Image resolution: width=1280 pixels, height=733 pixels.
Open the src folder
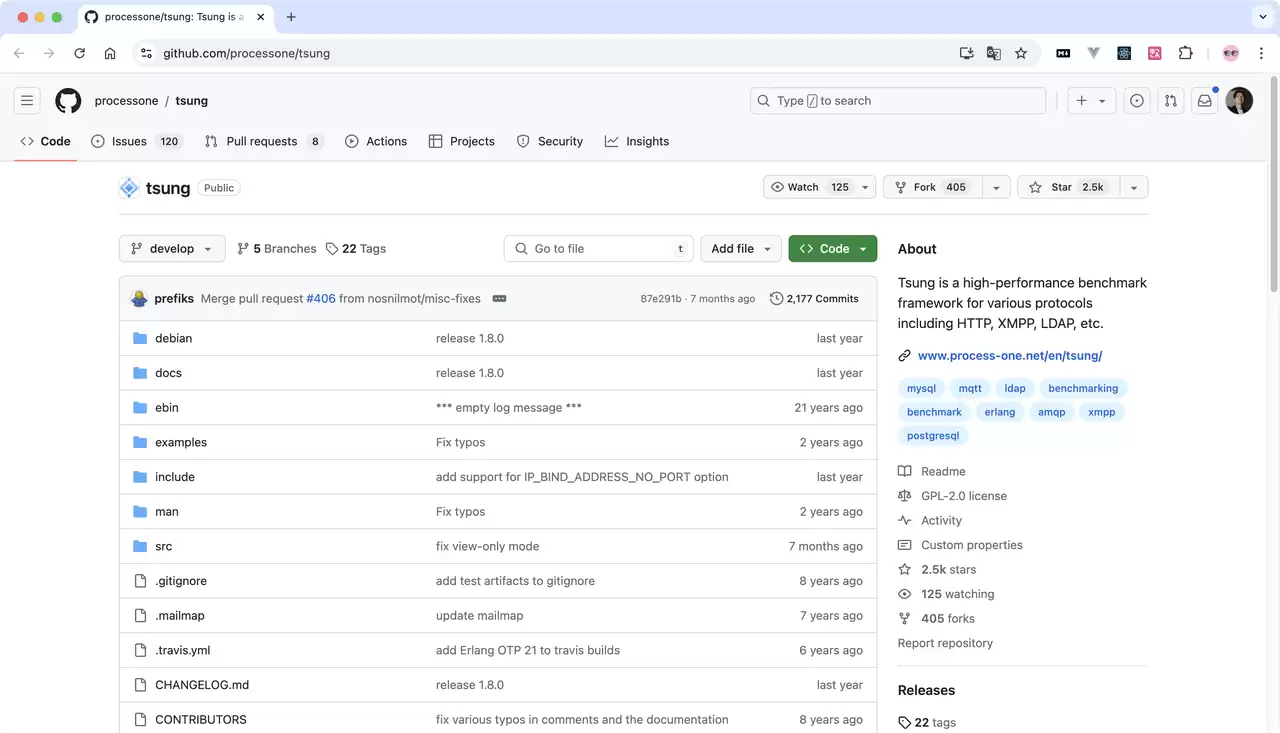tap(163, 546)
